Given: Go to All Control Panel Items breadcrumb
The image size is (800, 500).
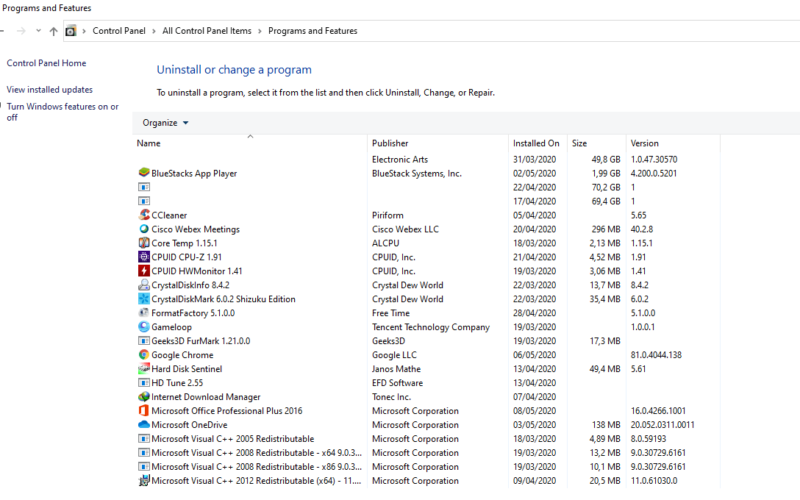Looking at the screenshot, I should coord(207,31).
